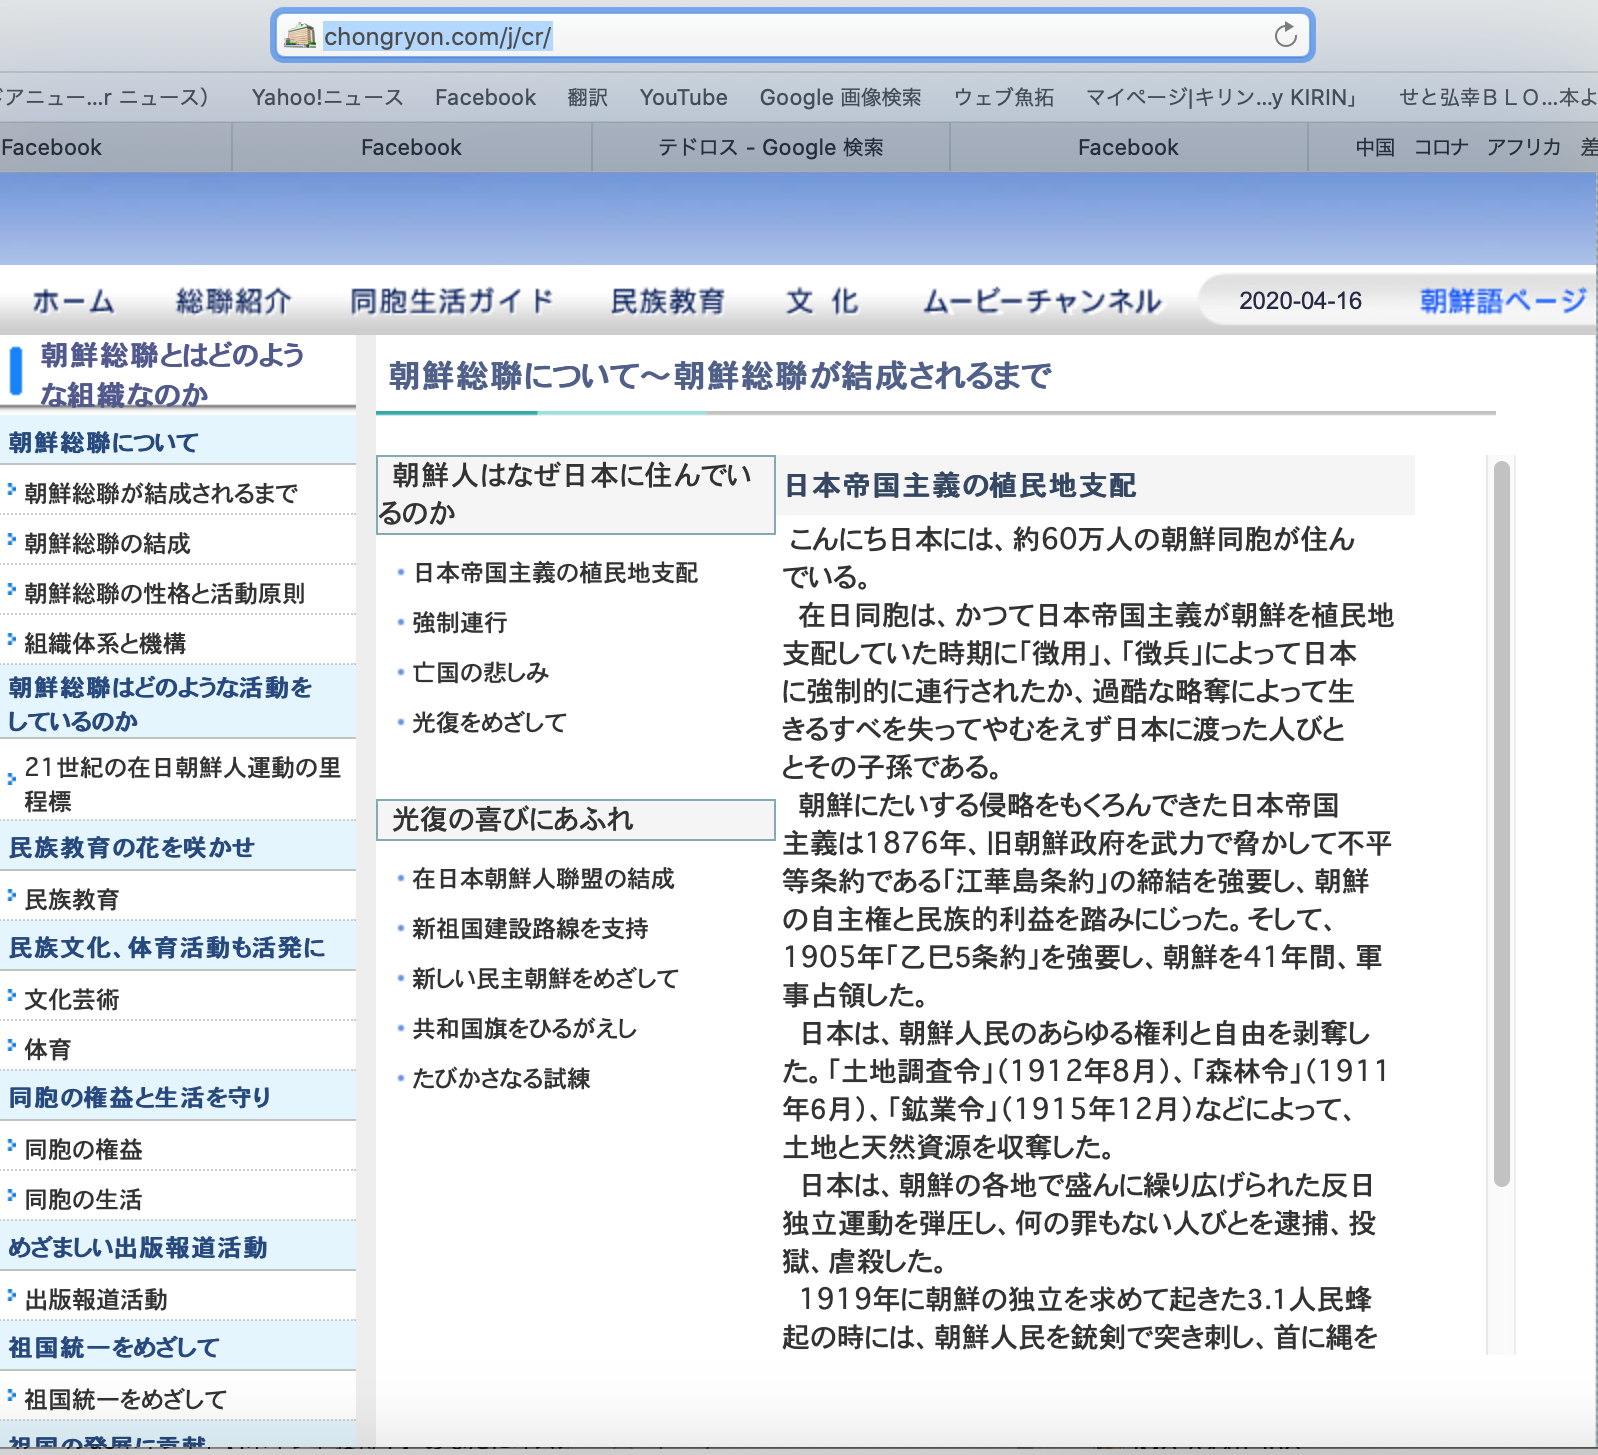Viewport: 1598px width, 1455px height.
Task: Jump to 在日本朝鮮人聯盟の結成 section
Action: [543, 878]
